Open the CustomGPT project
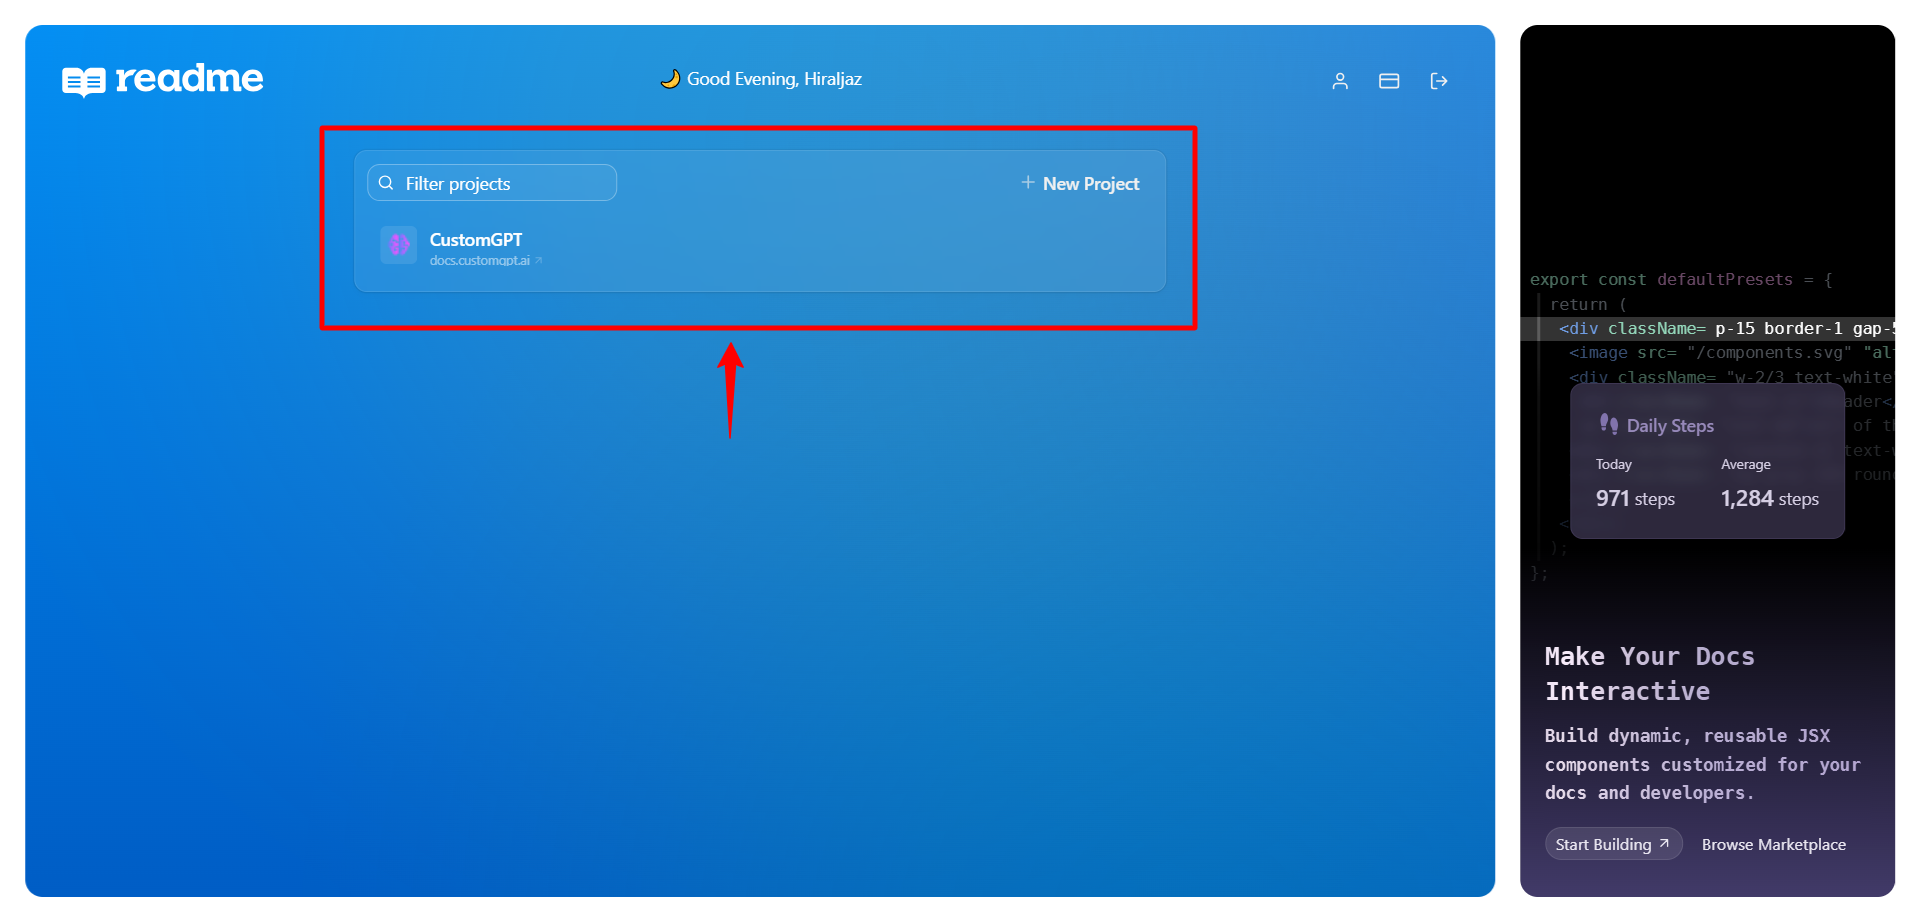1920x922 pixels. coord(476,240)
